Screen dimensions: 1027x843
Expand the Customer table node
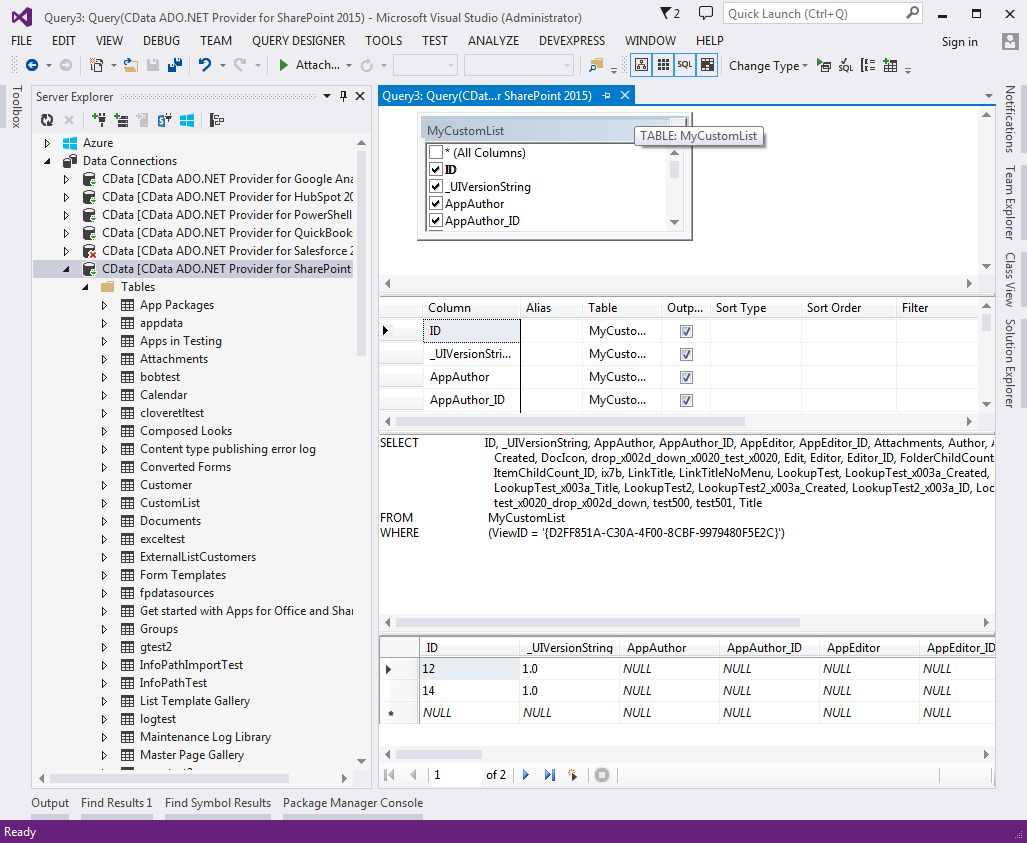pos(105,485)
